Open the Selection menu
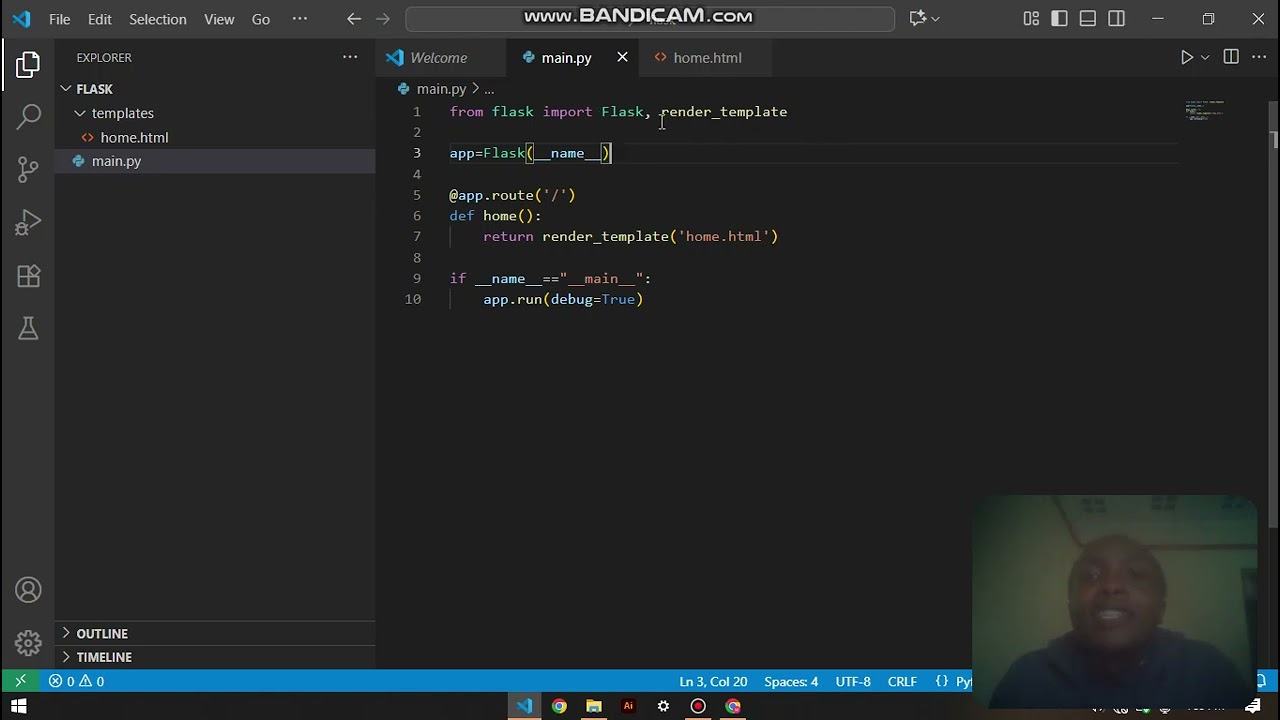This screenshot has width=1280, height=720. coord(158,19)
